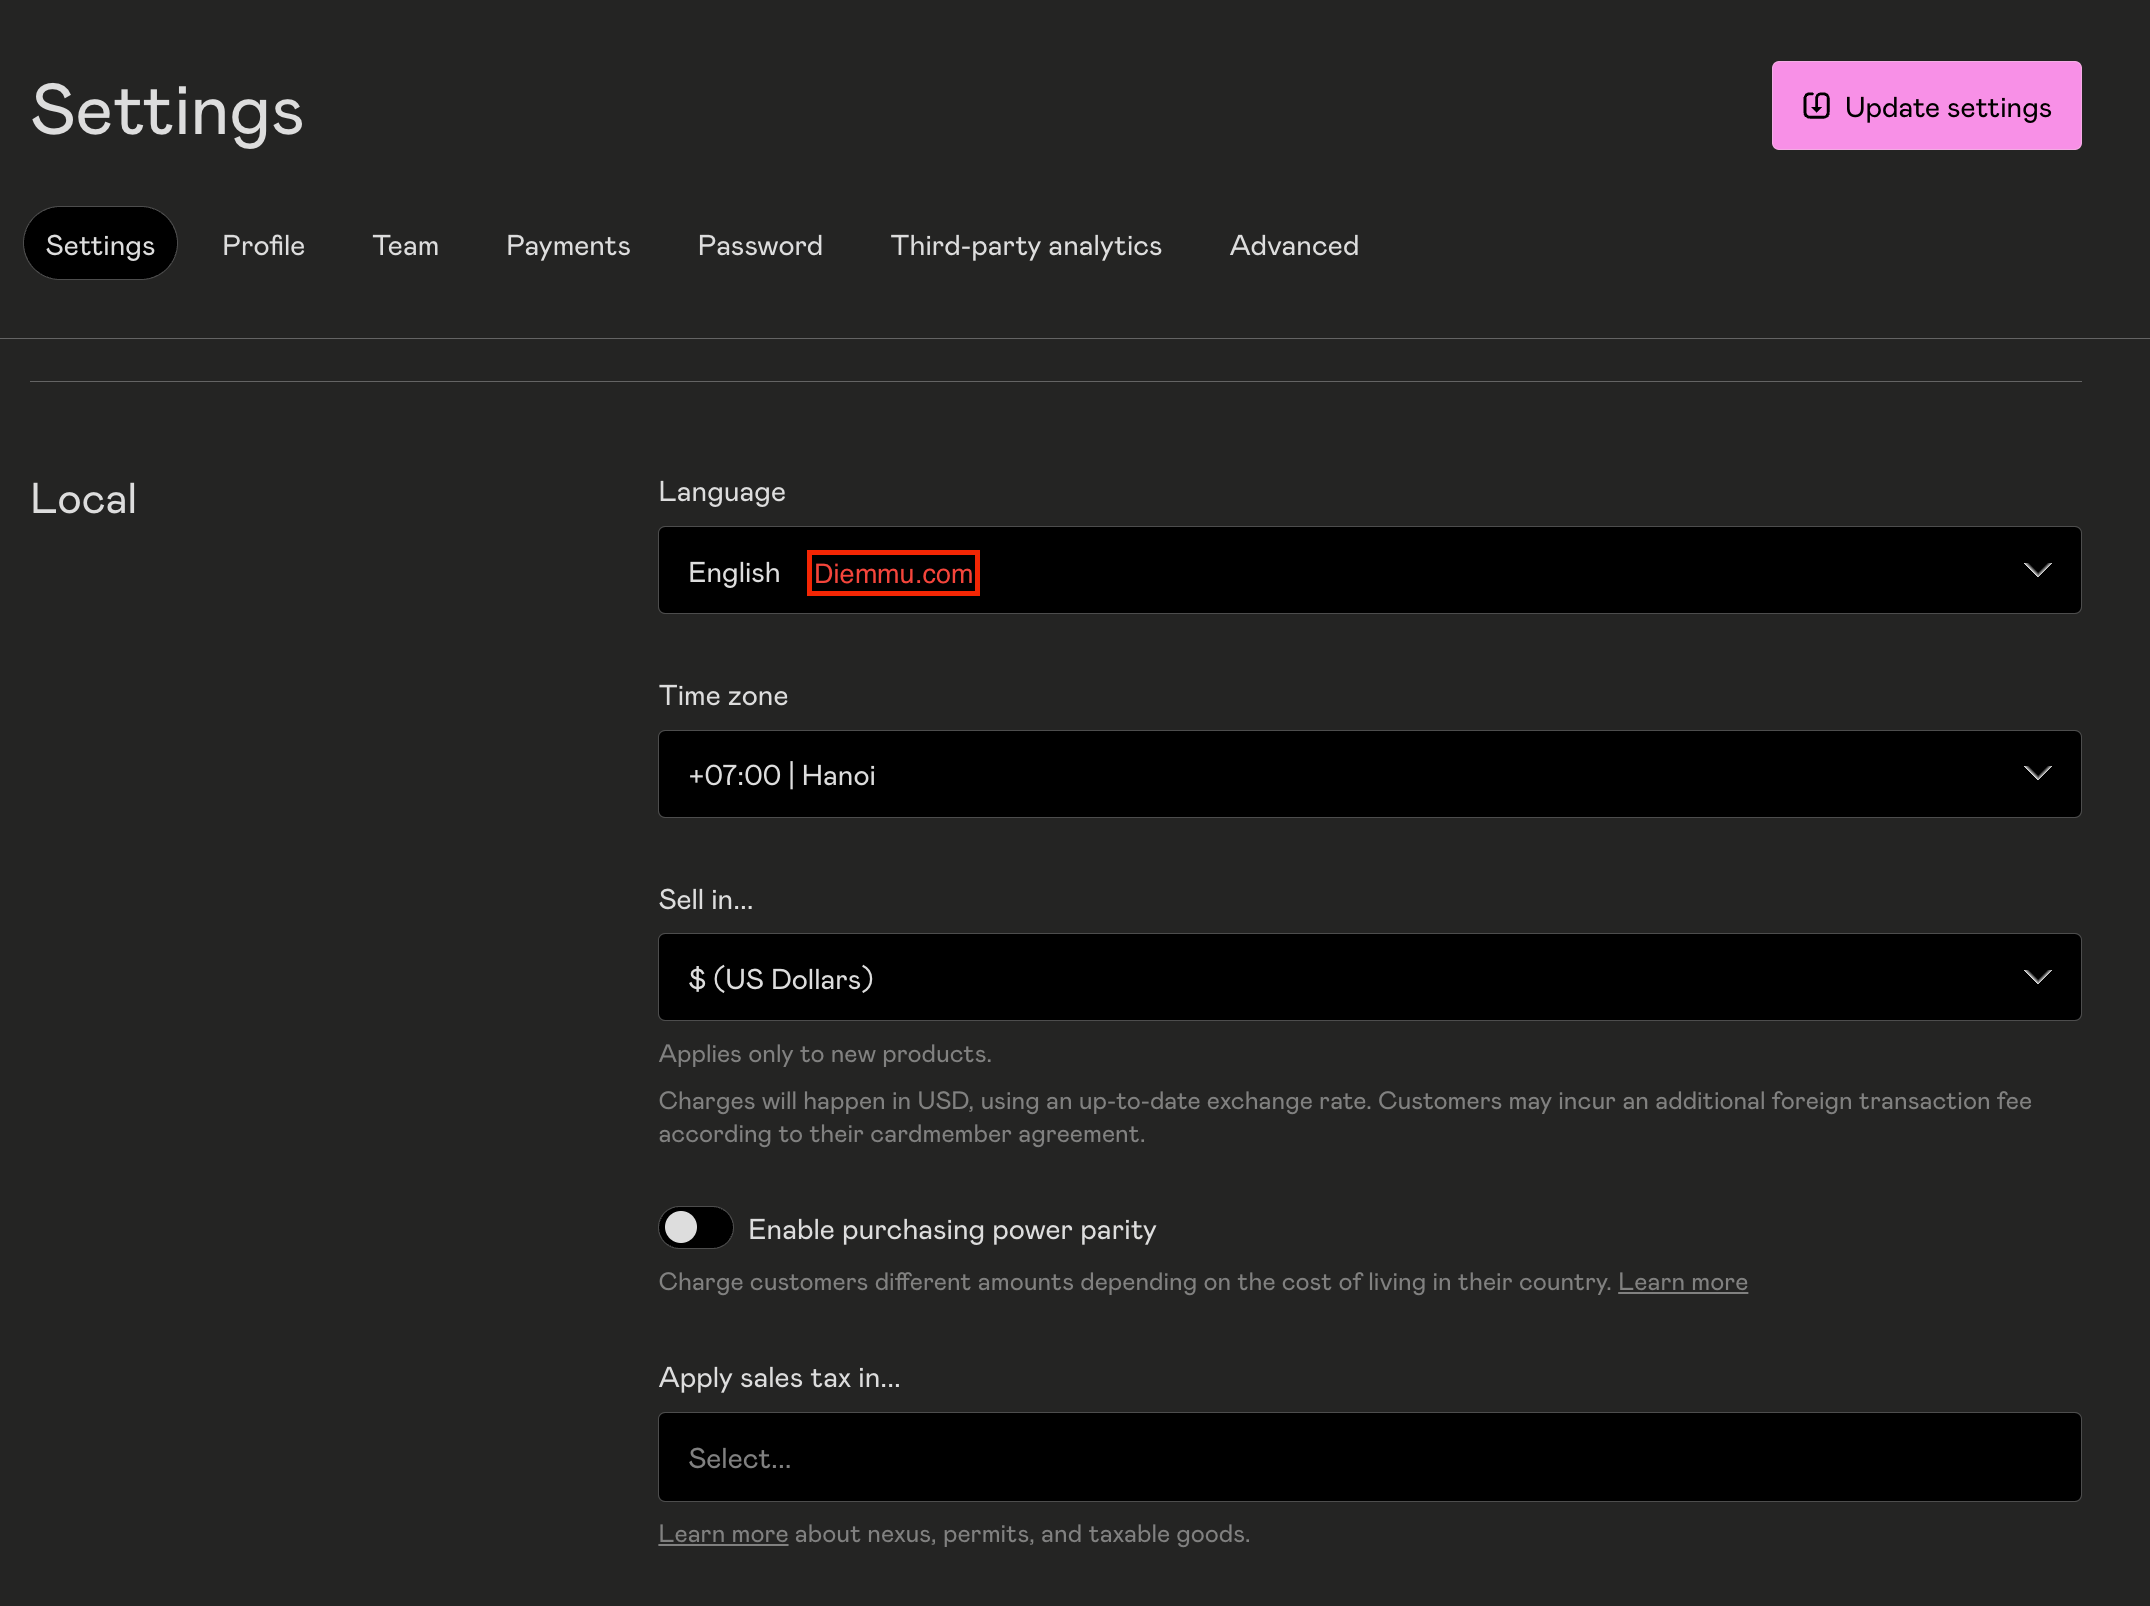Switch to the Team tab

pyautogui.click(x=405, y=245)
